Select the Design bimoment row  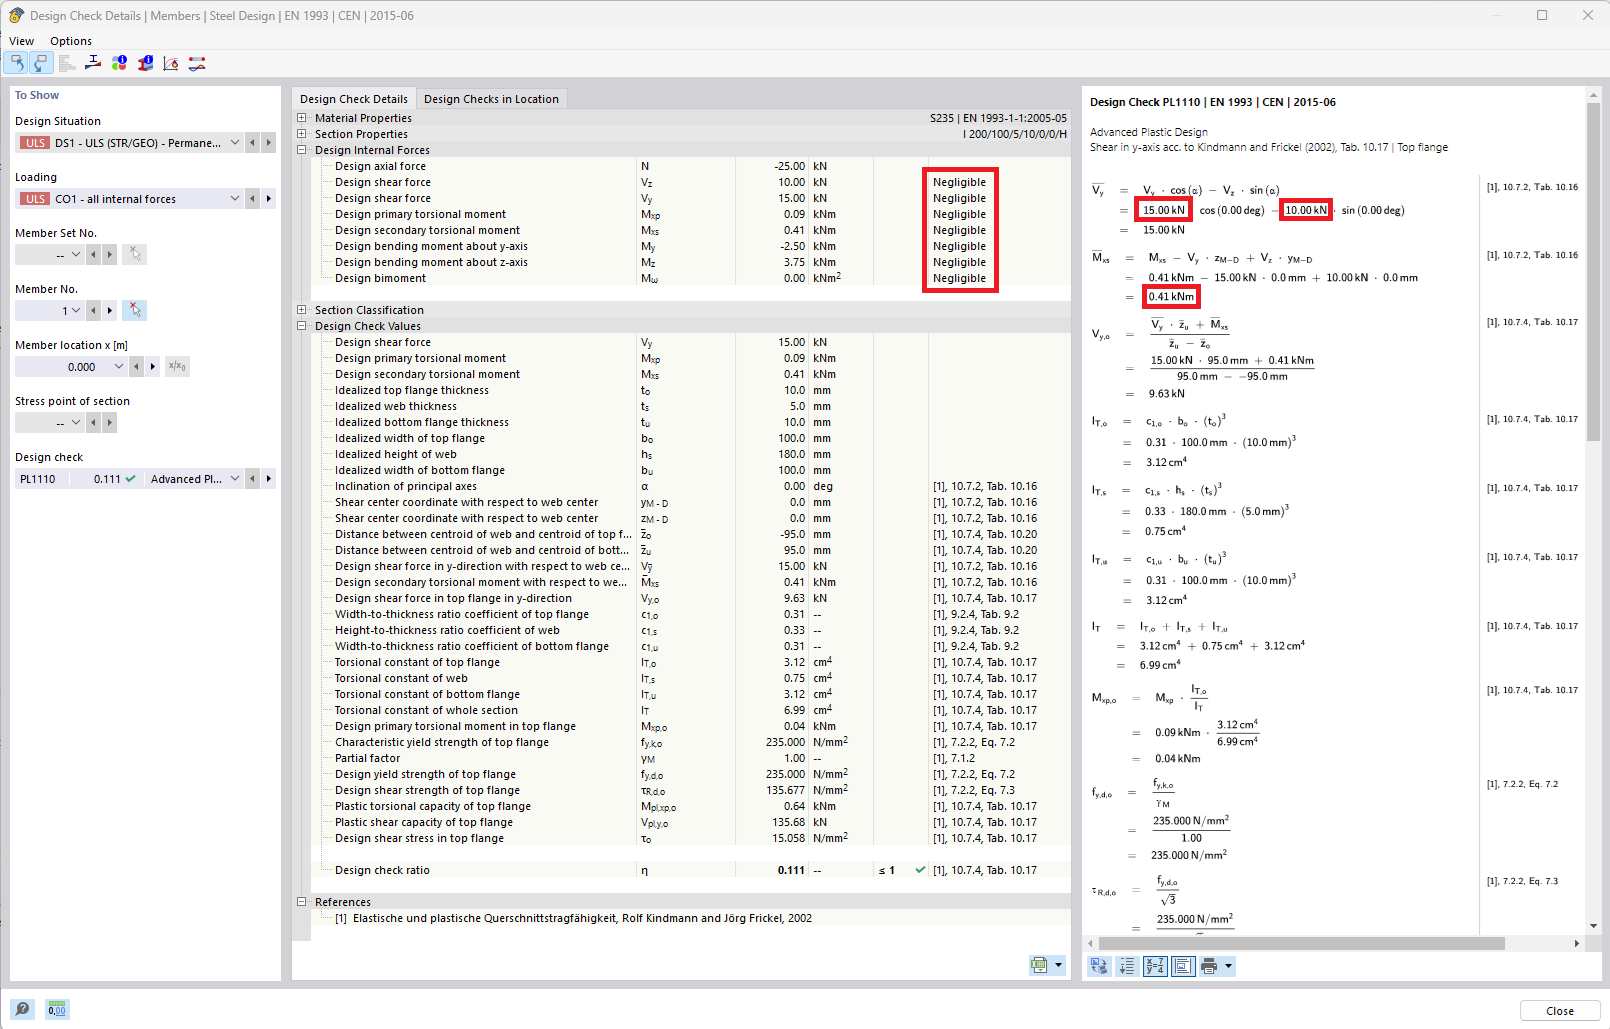tap(690, 278)
